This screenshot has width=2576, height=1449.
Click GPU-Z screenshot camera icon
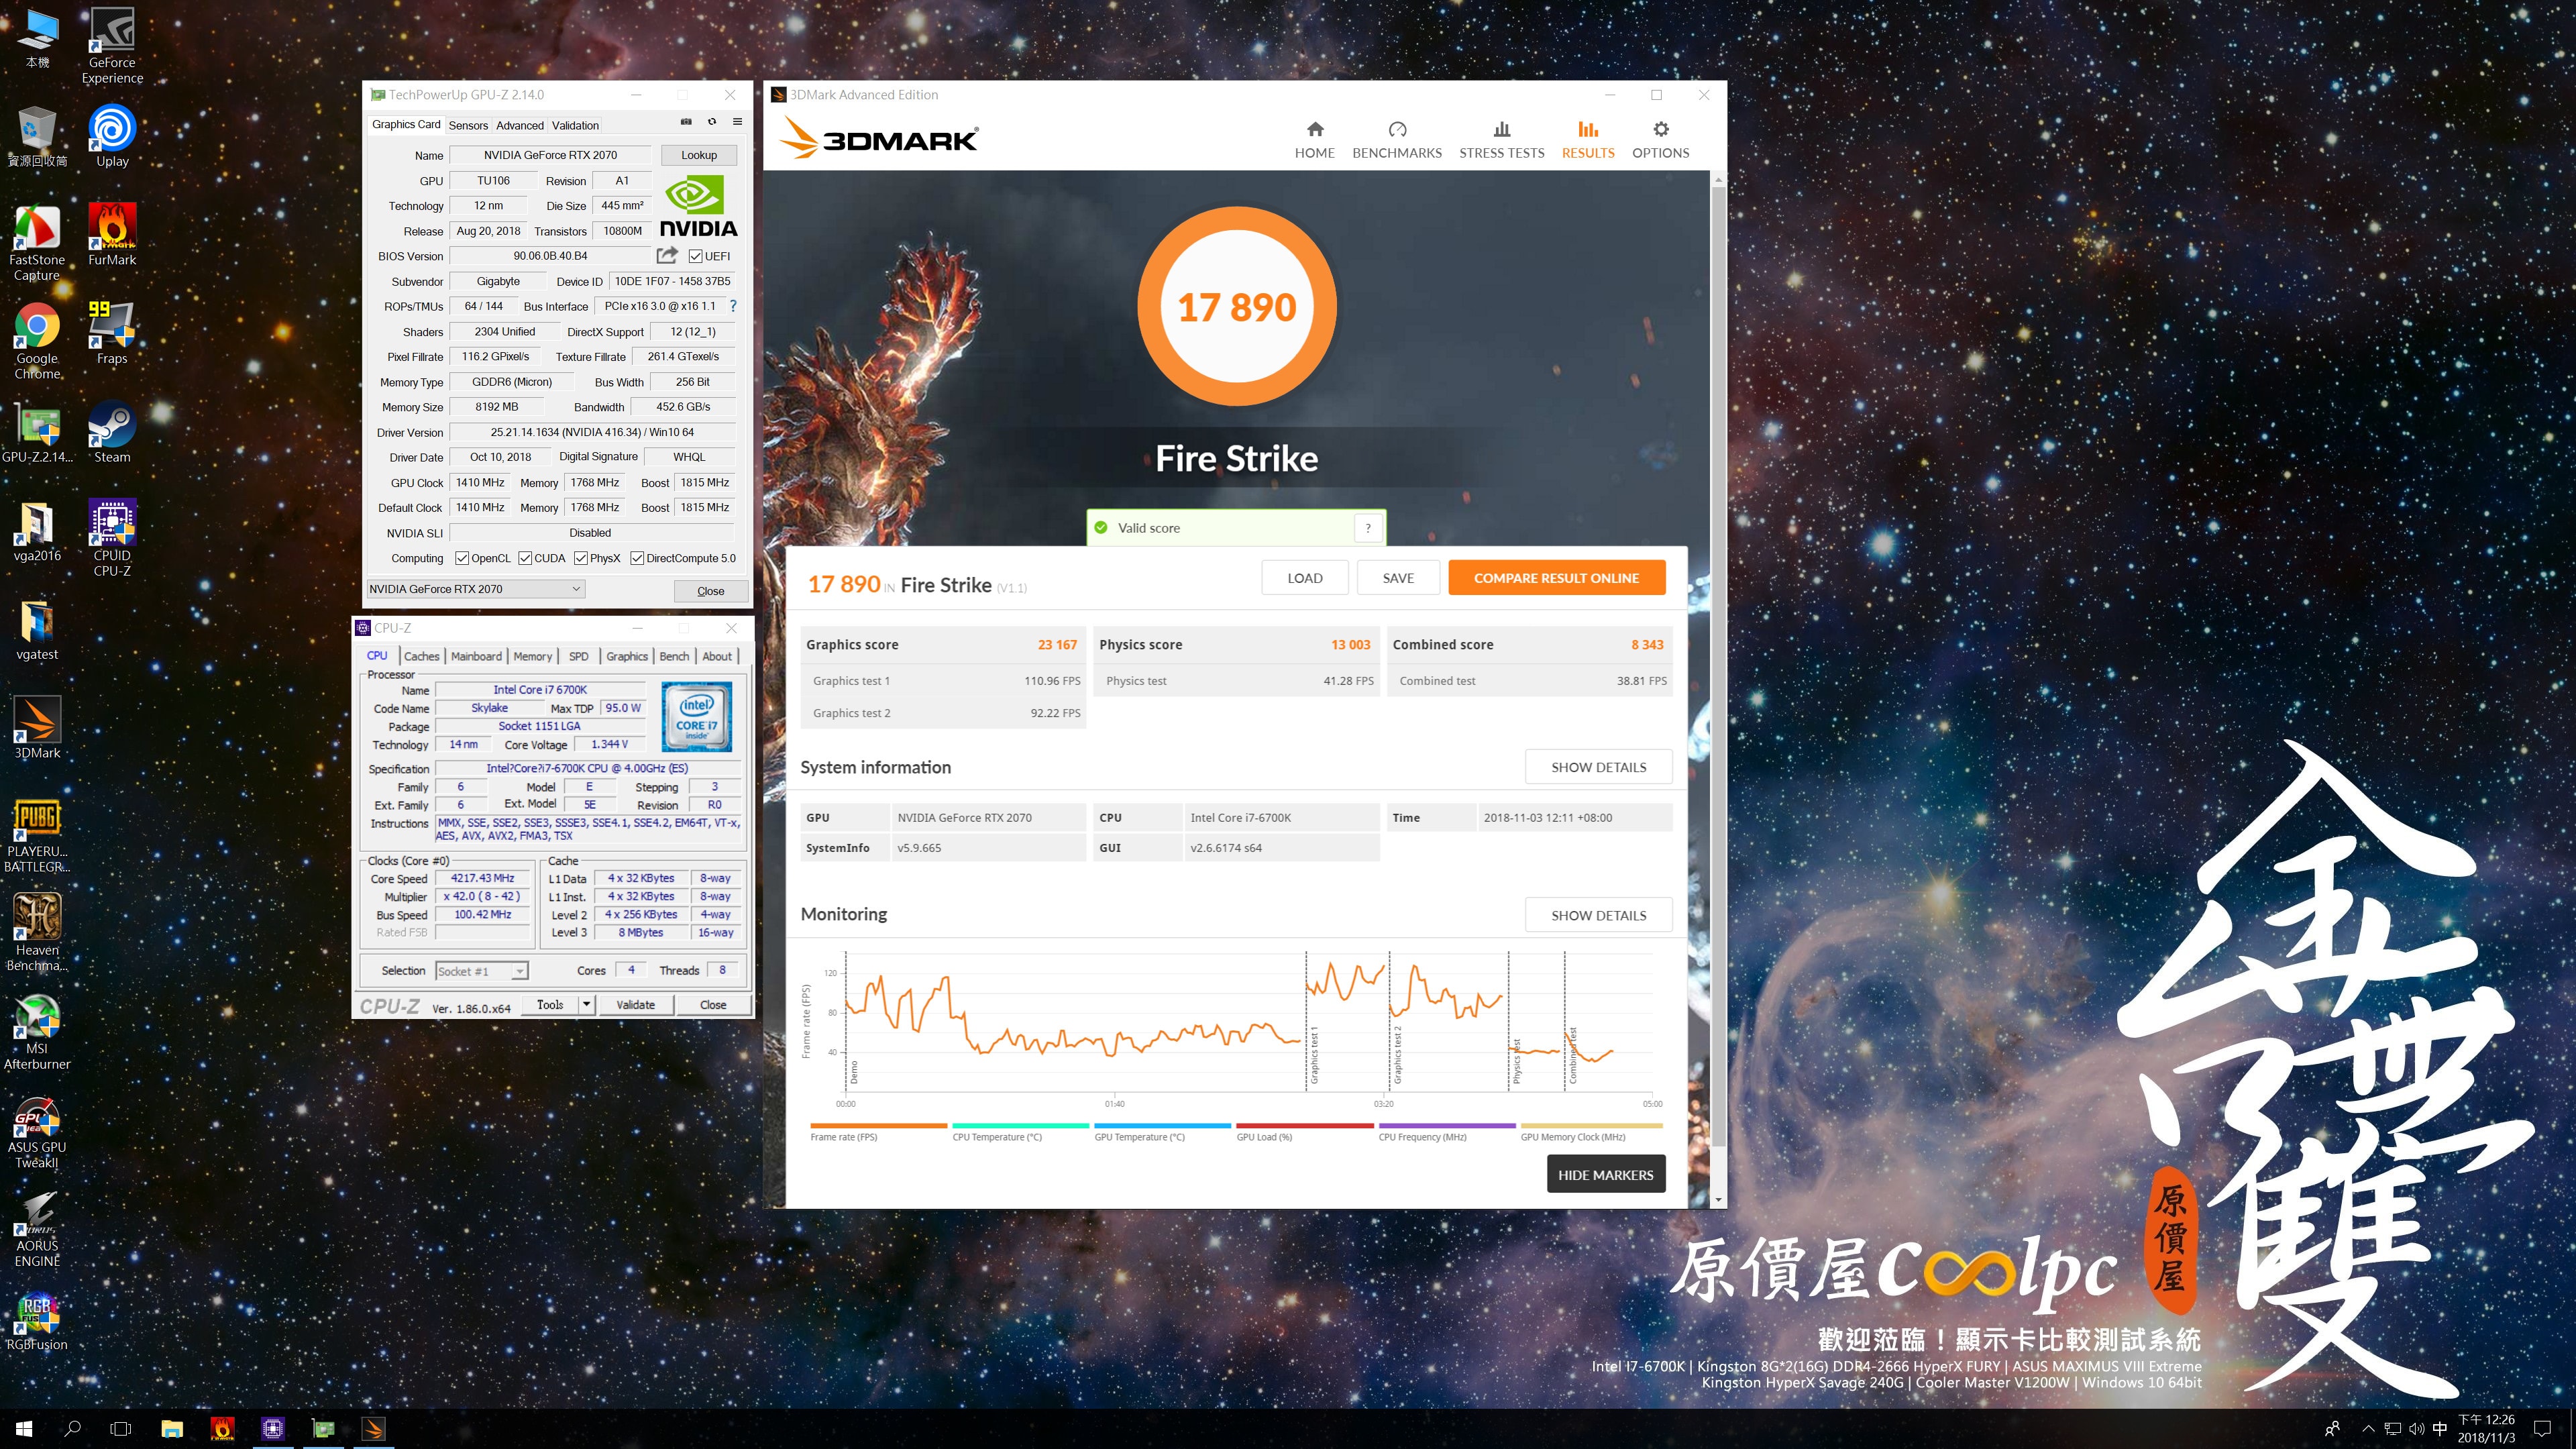[x=686, y=122]
